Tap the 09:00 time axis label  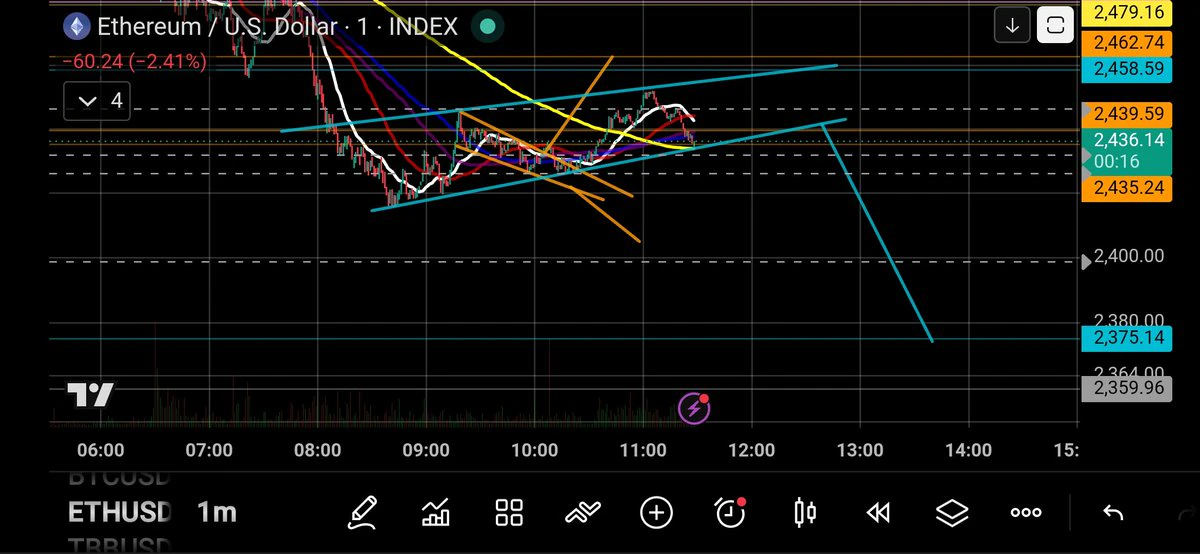(x=425, y=451)
